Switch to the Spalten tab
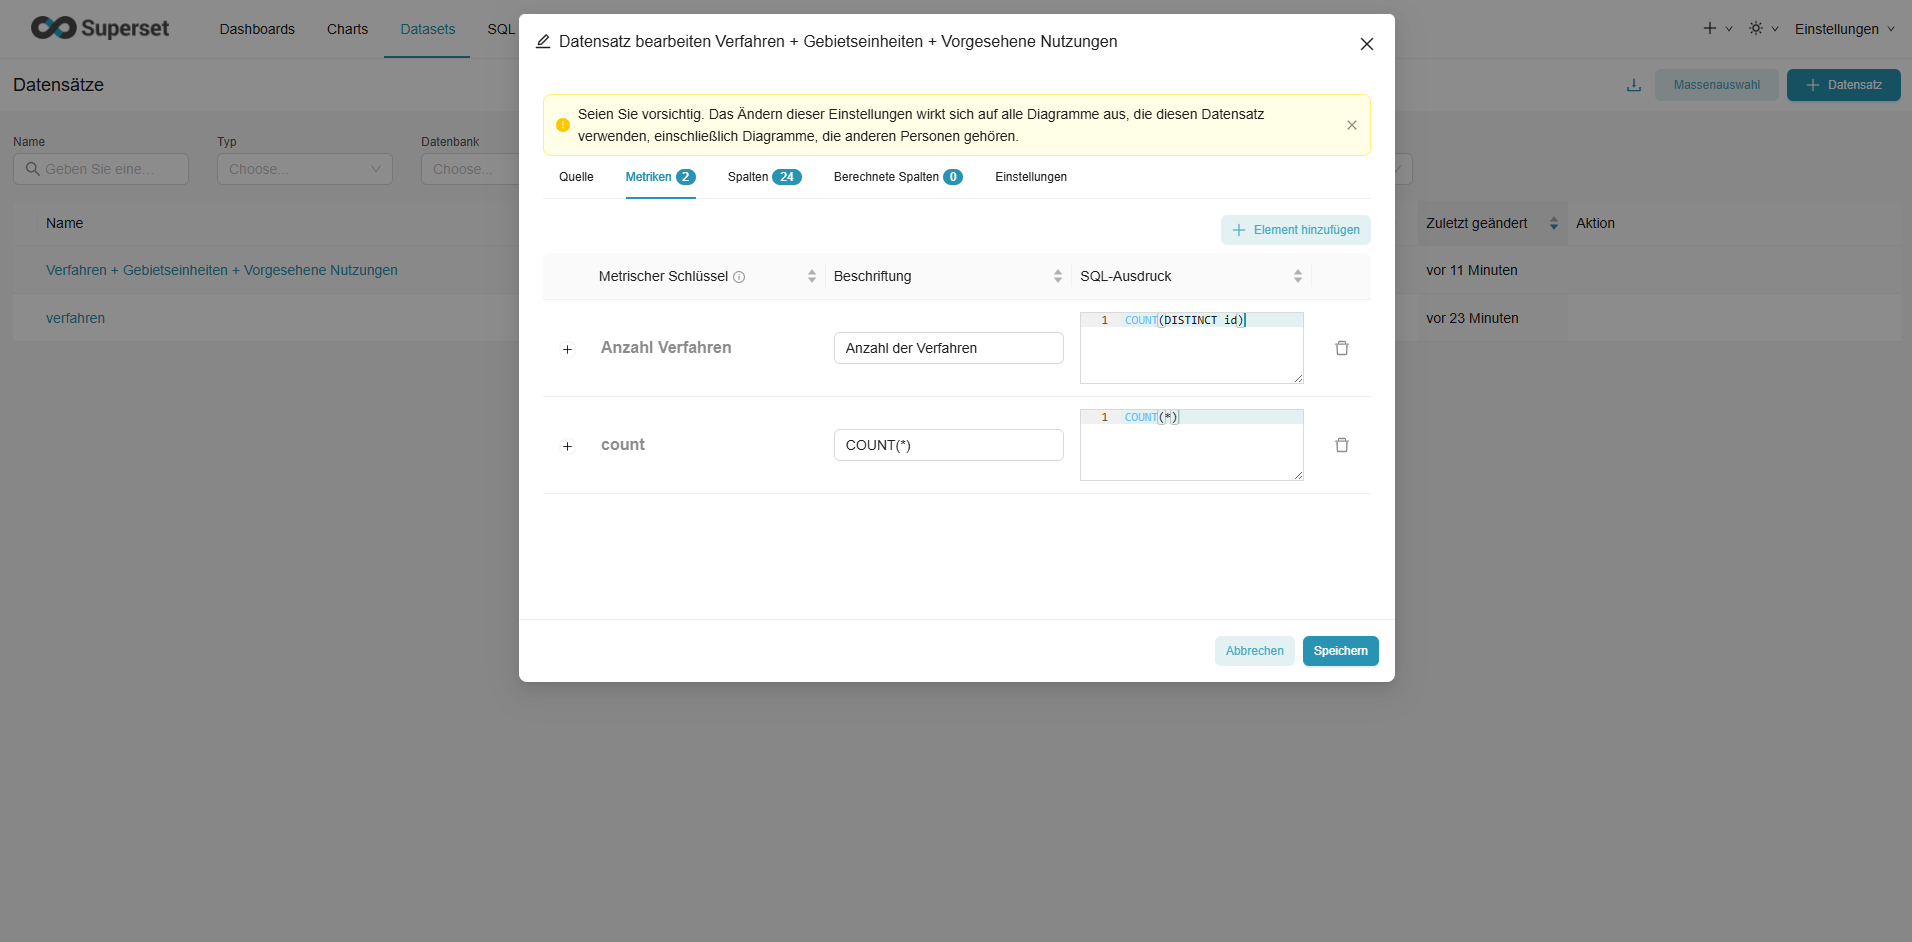1912x942 pixels. click(763, 177)
